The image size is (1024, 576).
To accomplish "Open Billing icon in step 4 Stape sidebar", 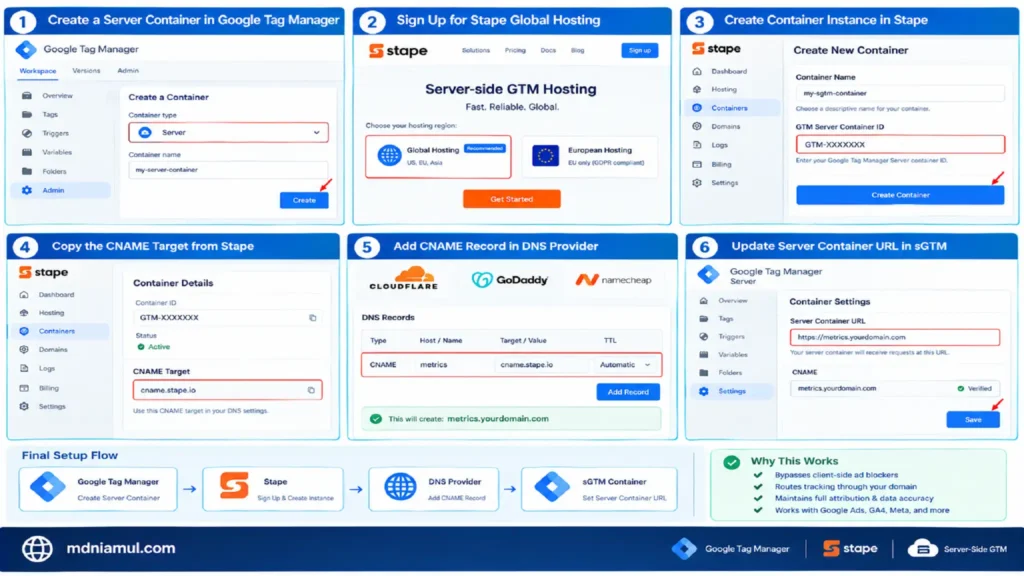I will coord(24,388).
